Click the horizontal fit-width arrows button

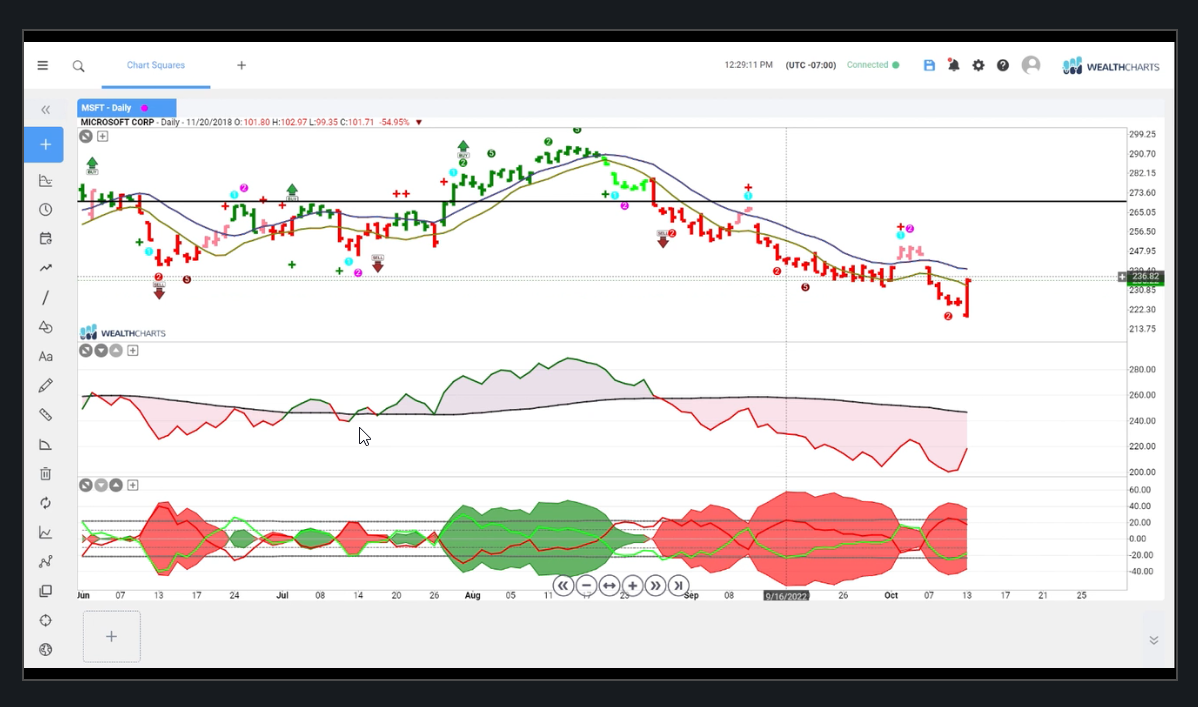(x=609, y=586)
